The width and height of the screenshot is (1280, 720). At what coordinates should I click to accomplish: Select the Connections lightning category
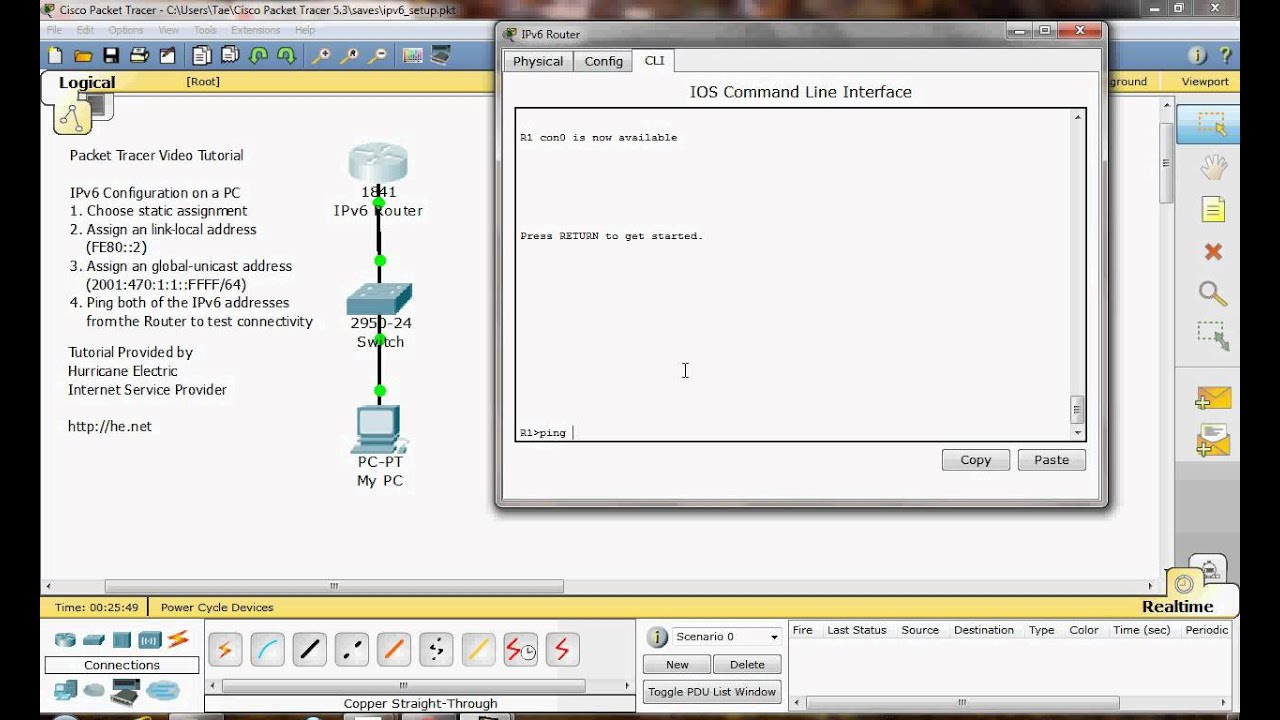pyautogui.click(x=178, y=639)
